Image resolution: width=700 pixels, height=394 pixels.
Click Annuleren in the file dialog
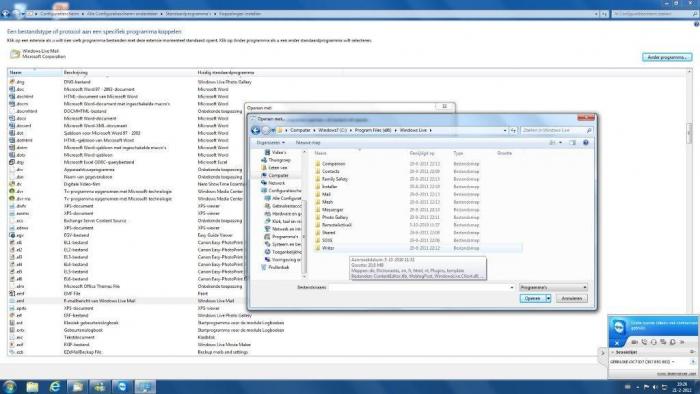(x=571, y=298)
